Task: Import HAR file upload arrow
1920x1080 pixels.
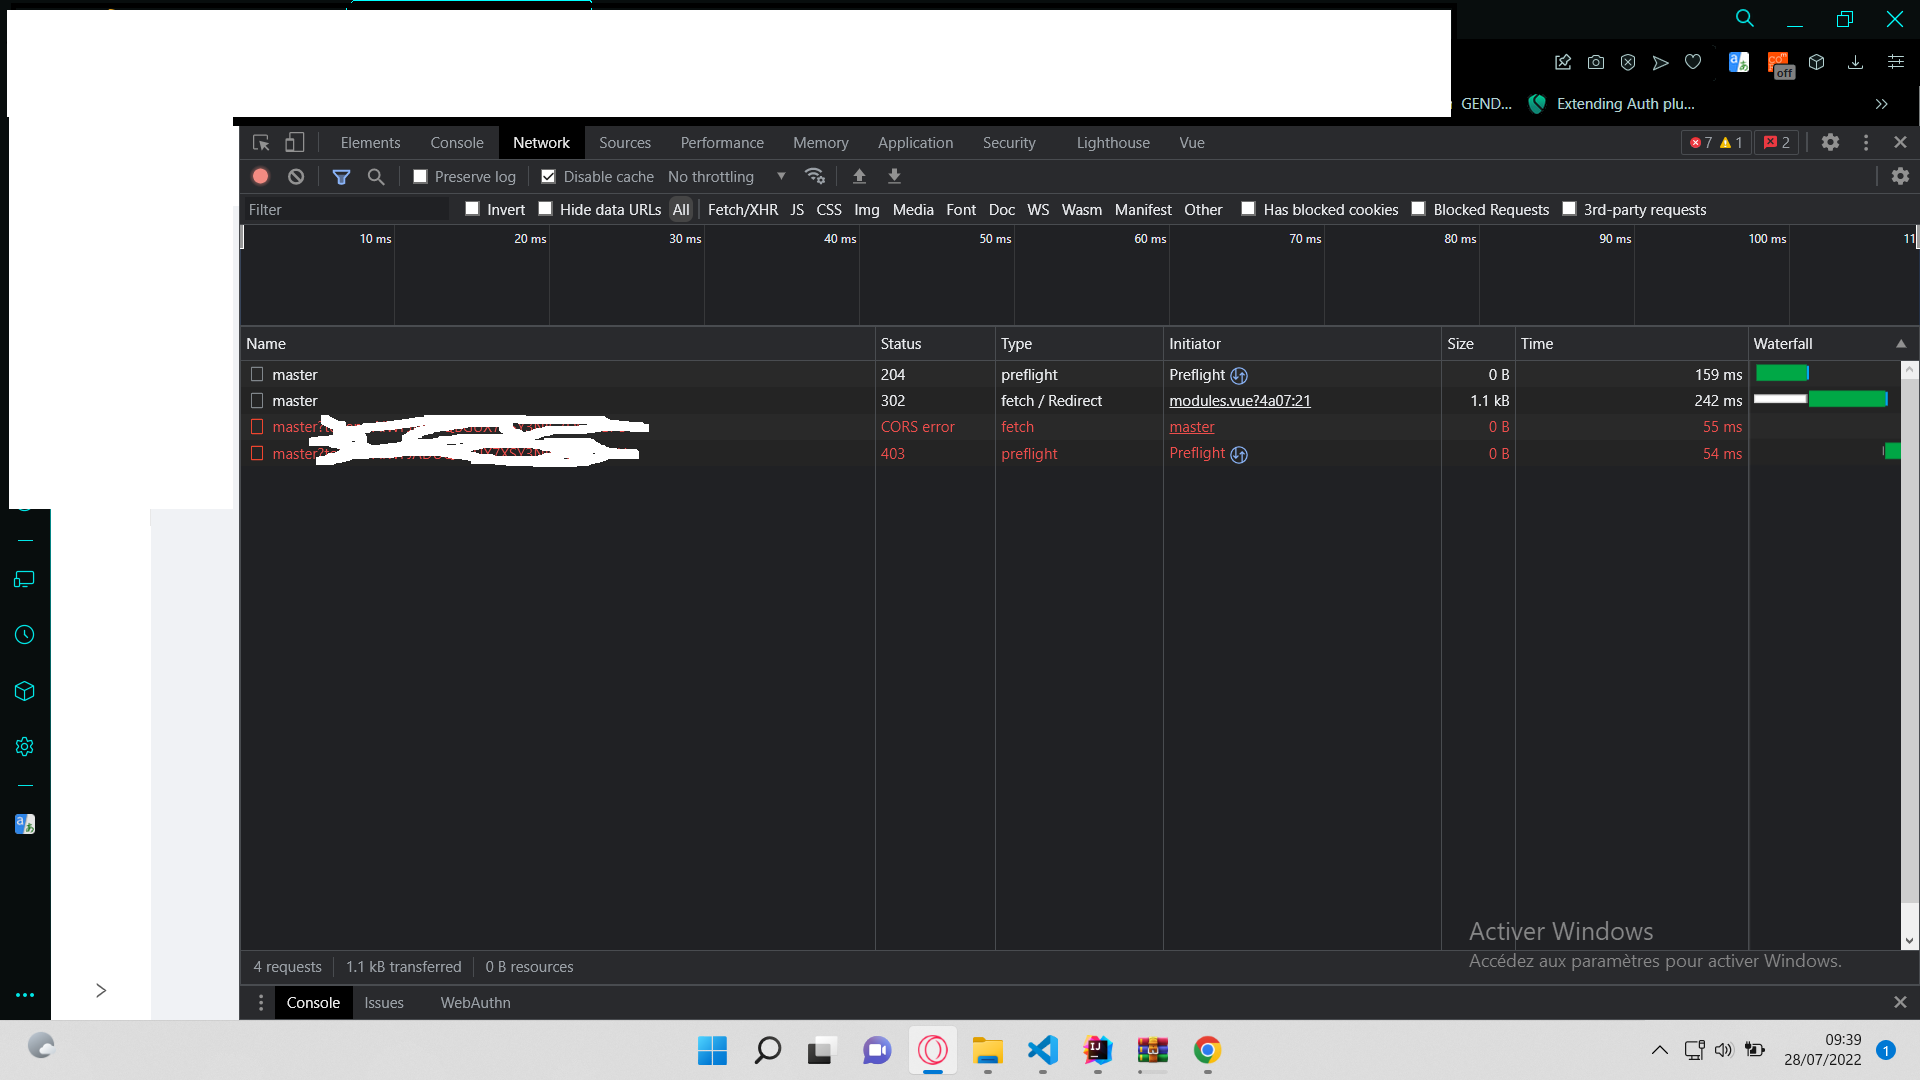Action: point(859,176)
